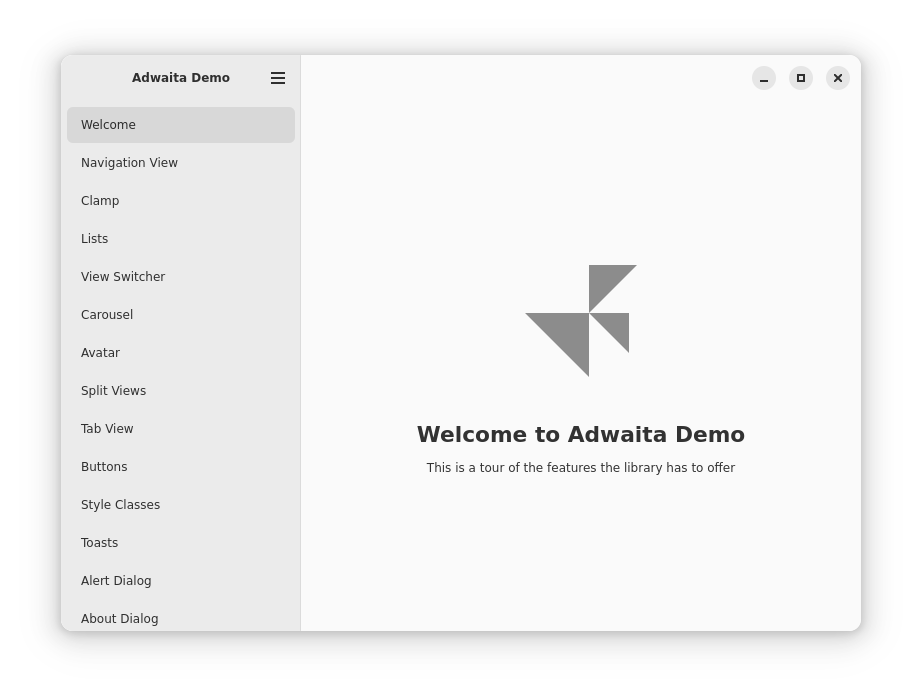Image resolution: width=922 pixels, height=698 pixels.
Task: Click the Adwaita logo image
Action: (581, 320)
